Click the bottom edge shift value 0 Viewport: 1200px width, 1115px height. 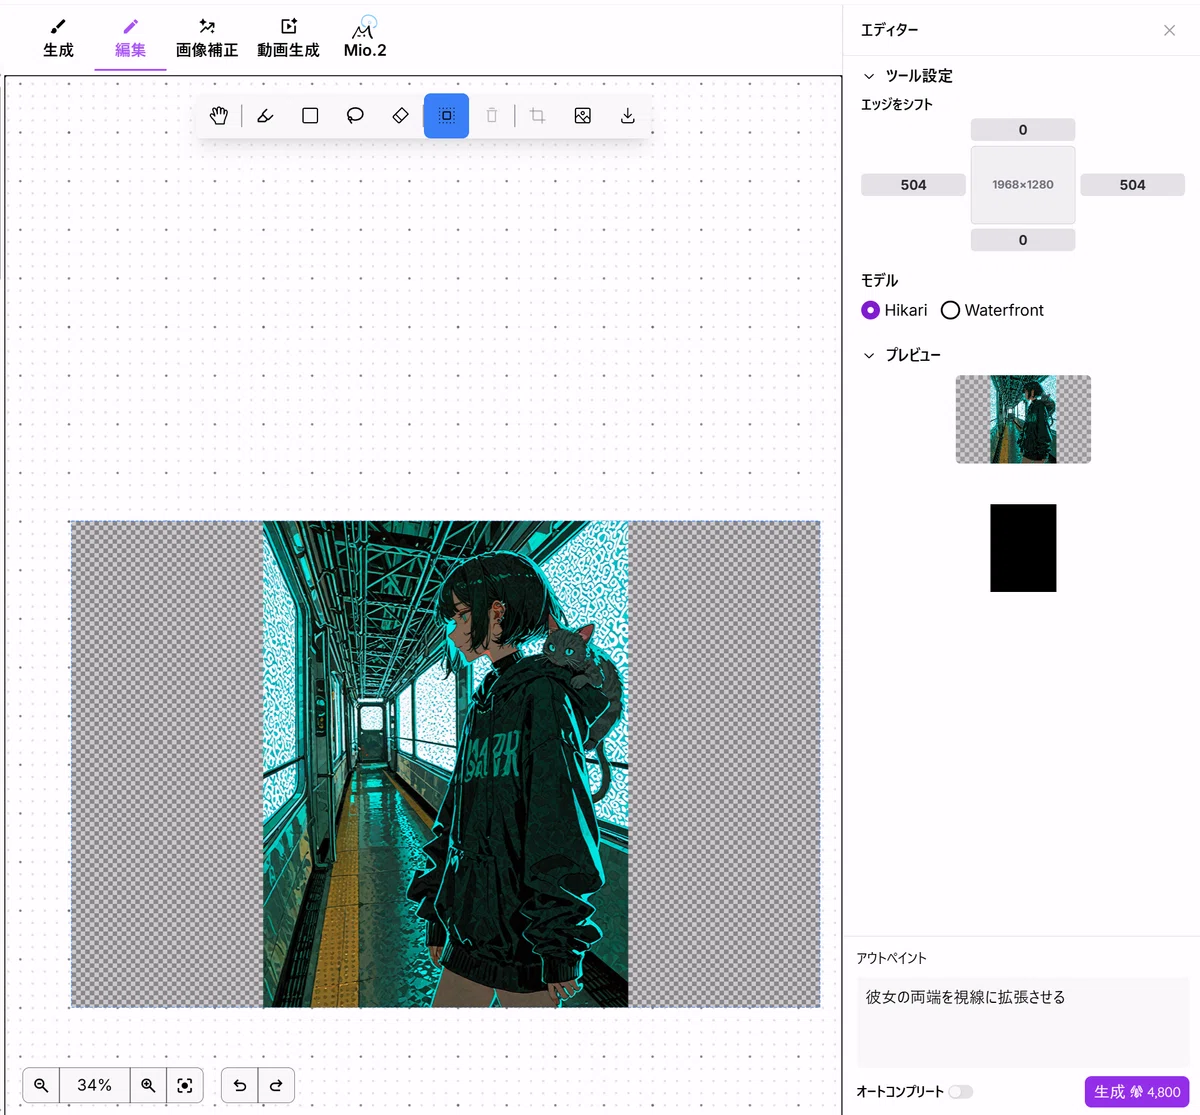(x=1023, y=240)
